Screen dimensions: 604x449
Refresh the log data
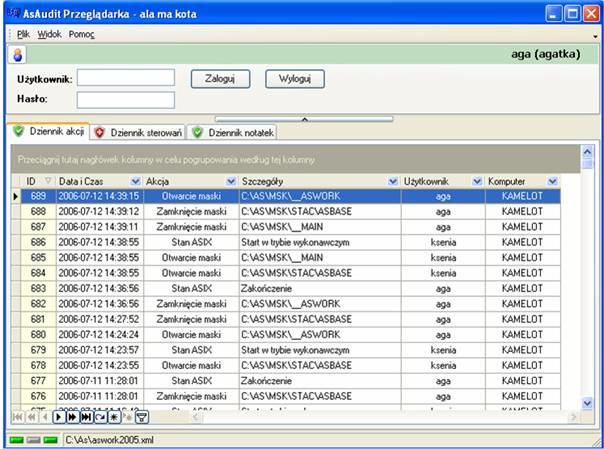pyautogui.click(x=100, y=417)
